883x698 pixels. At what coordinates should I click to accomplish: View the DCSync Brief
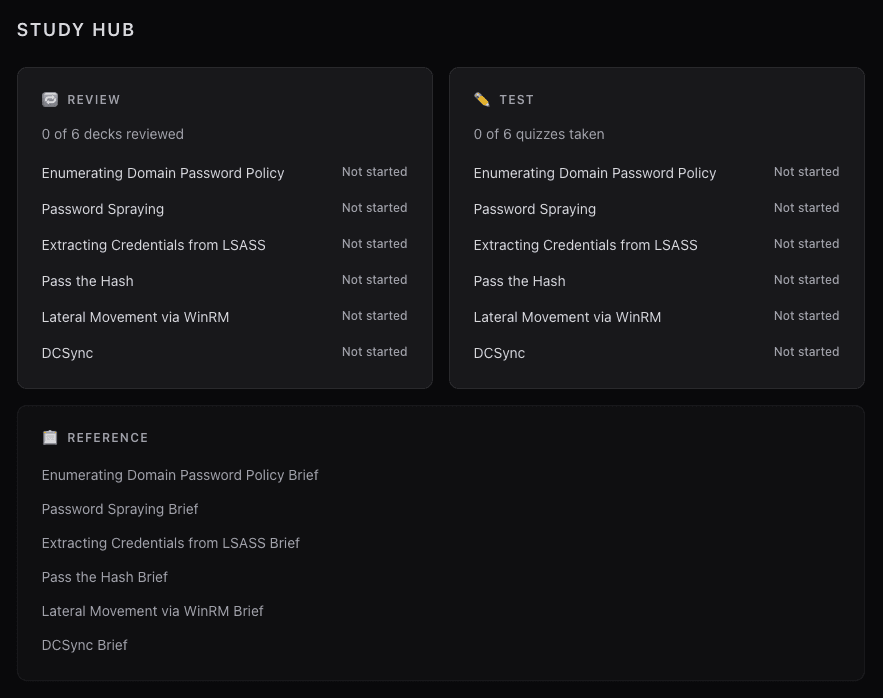tap(84, 645)
